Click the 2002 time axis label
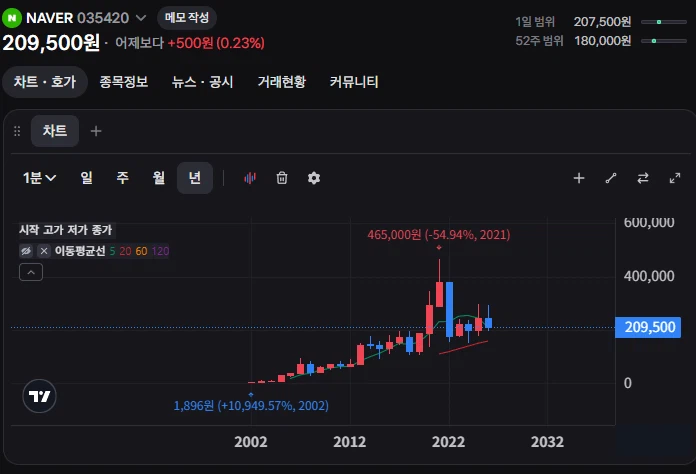696x474 pixels. [x=251, y=442]
